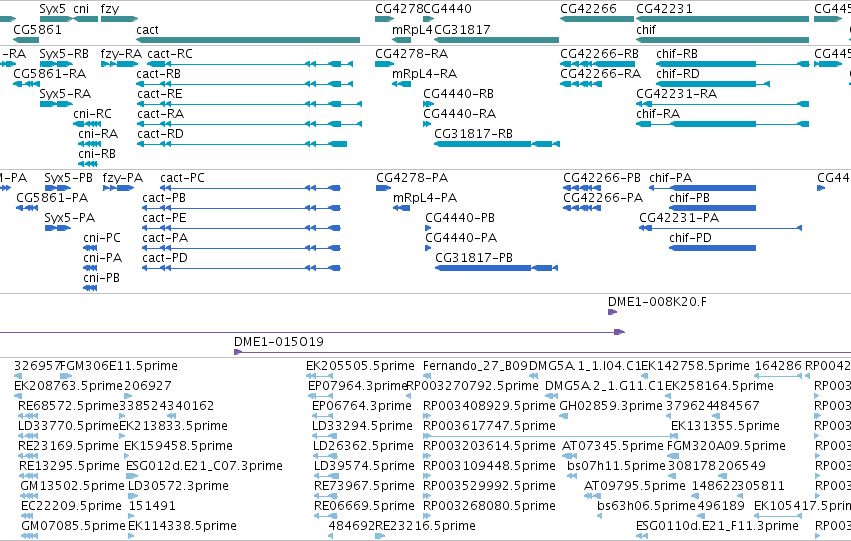Click the CG42266-RA transcript label
Image resolution: width=851 pixels, height=541 pixels.
(600, 74)
